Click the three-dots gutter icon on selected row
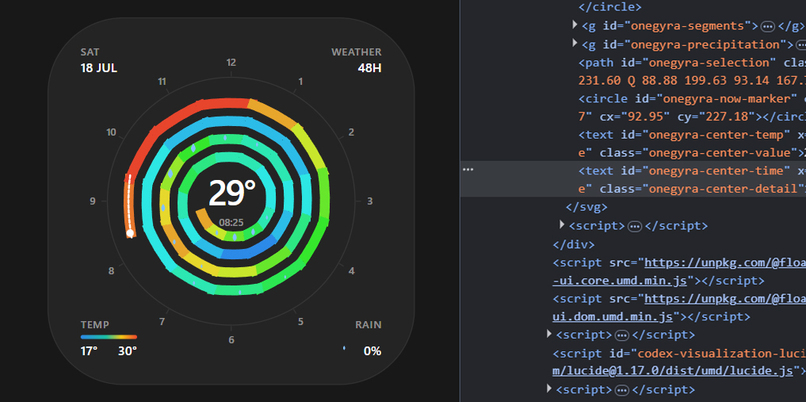This screenshot has width=806, height=402. coord(467,169)
